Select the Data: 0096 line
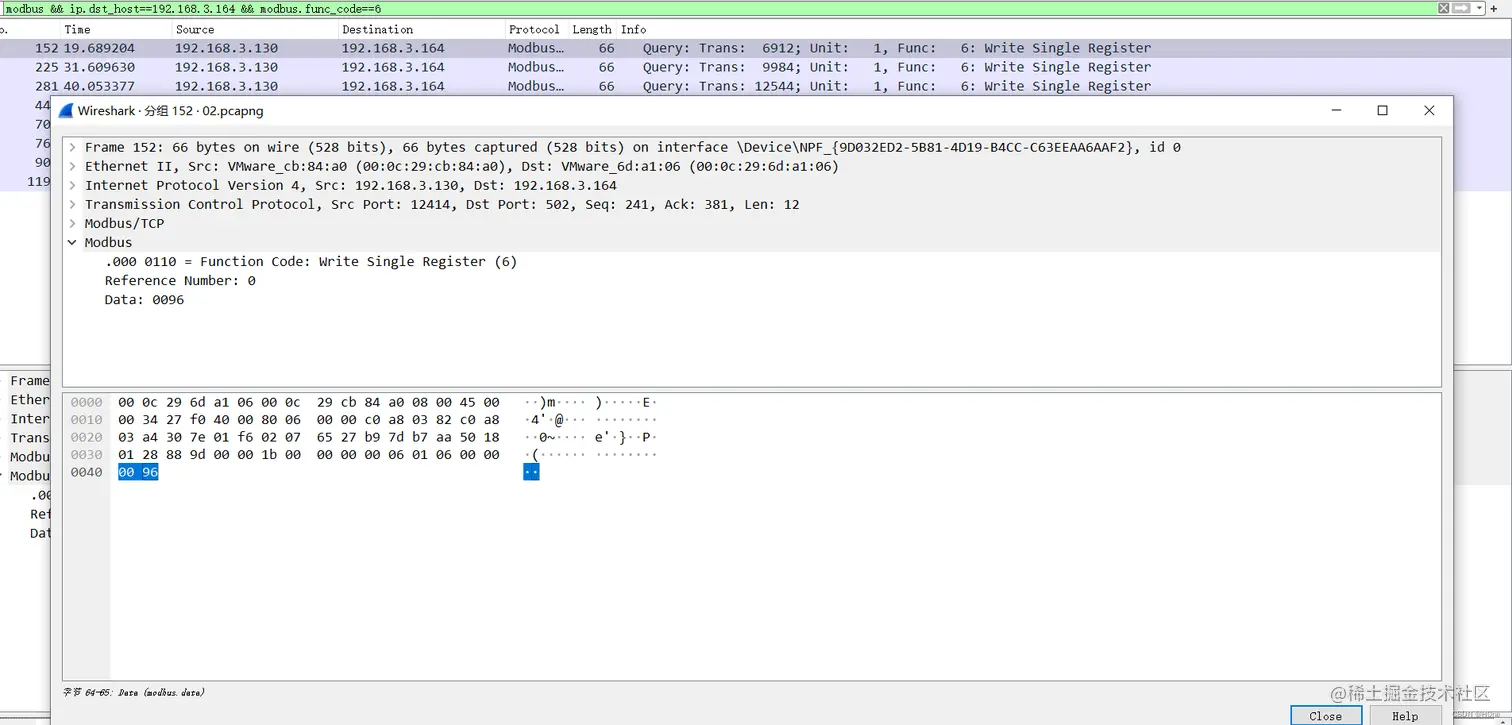Image resolution: width=1512 pixels, height=725 pixels. [x=144, y=299]
